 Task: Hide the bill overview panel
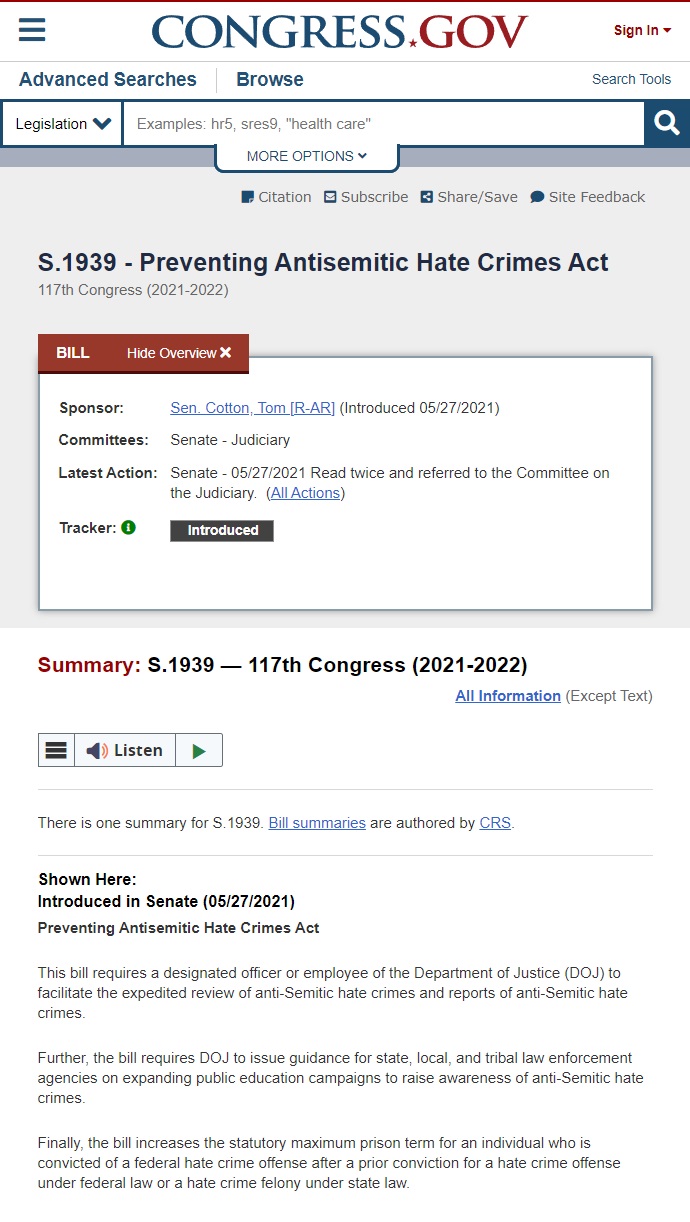point(179,353)
